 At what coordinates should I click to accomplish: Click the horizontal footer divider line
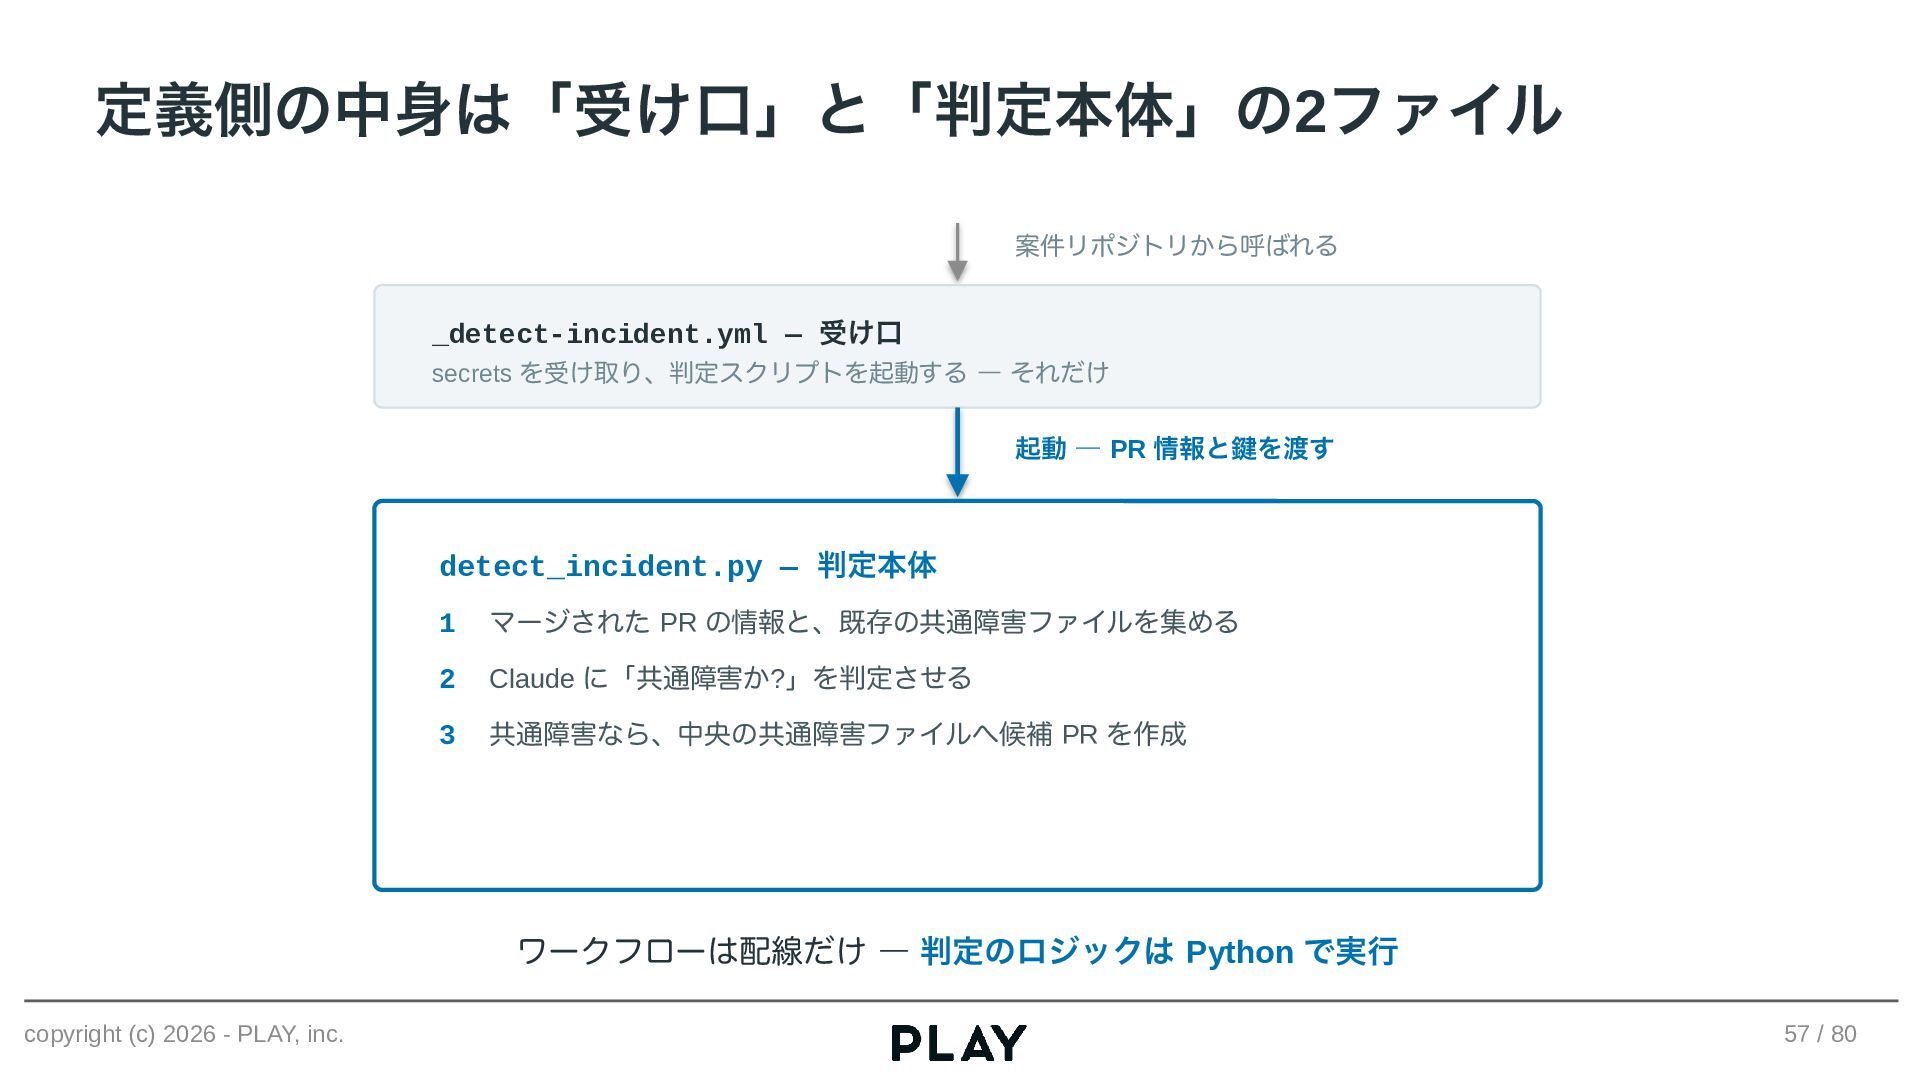point(961,1000)
